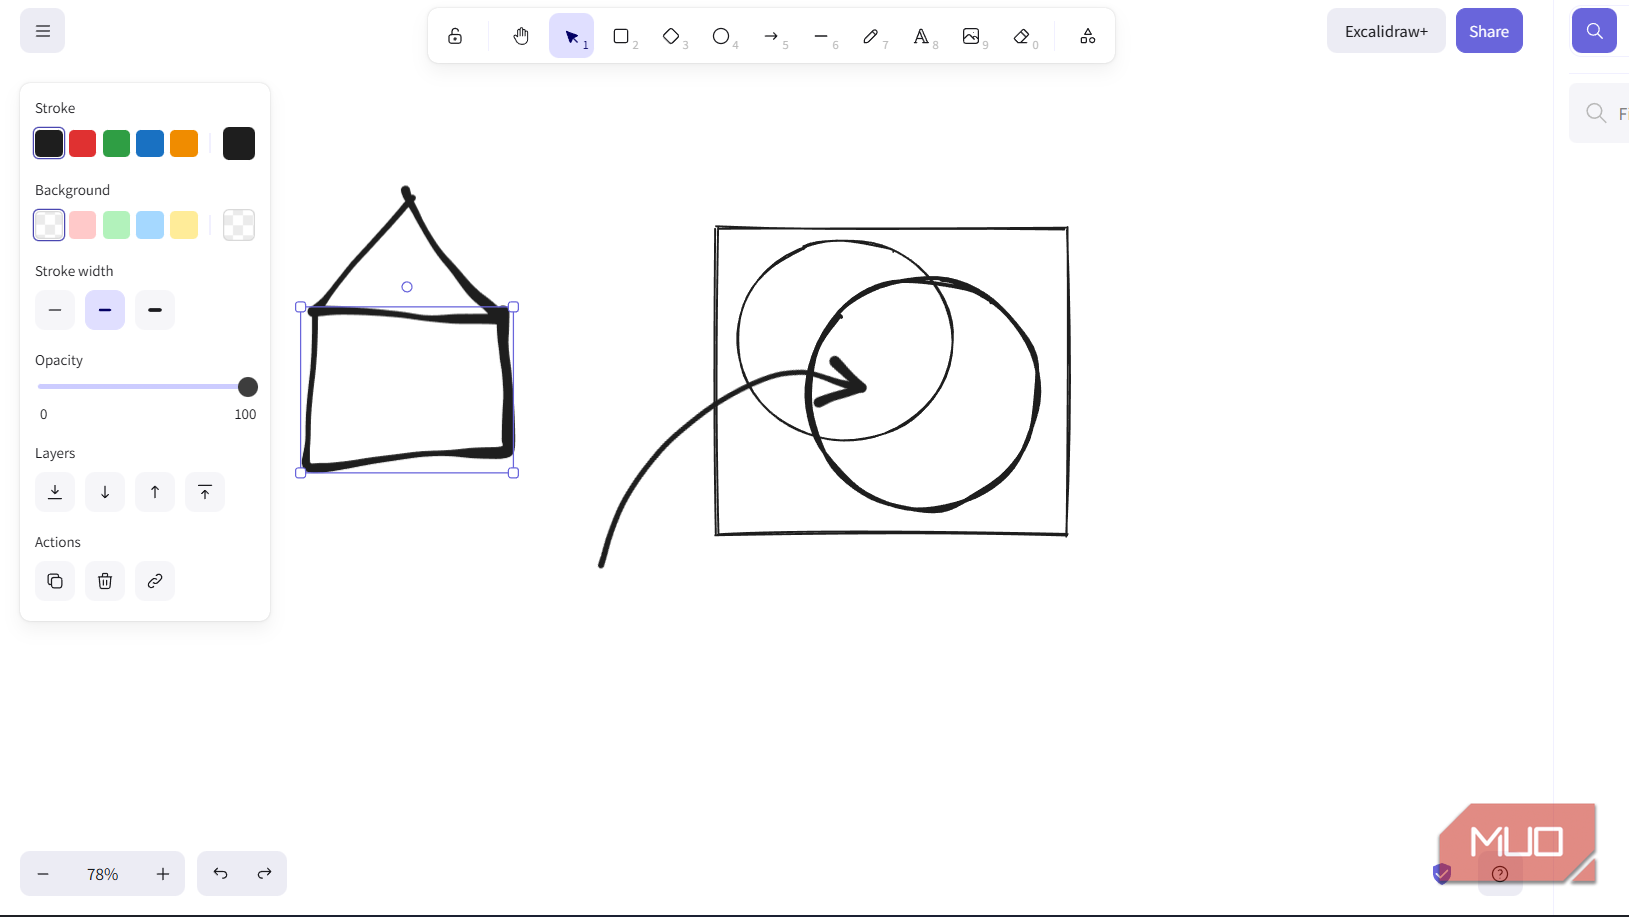Screen dimensions: 1629x917
Task: Switch to the bold stroke width
Action: pyautogui.click(x=154, y=310)
